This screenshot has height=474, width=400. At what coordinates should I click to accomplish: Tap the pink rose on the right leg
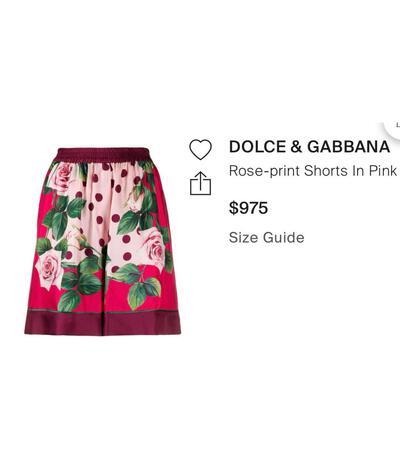[152, 247]
